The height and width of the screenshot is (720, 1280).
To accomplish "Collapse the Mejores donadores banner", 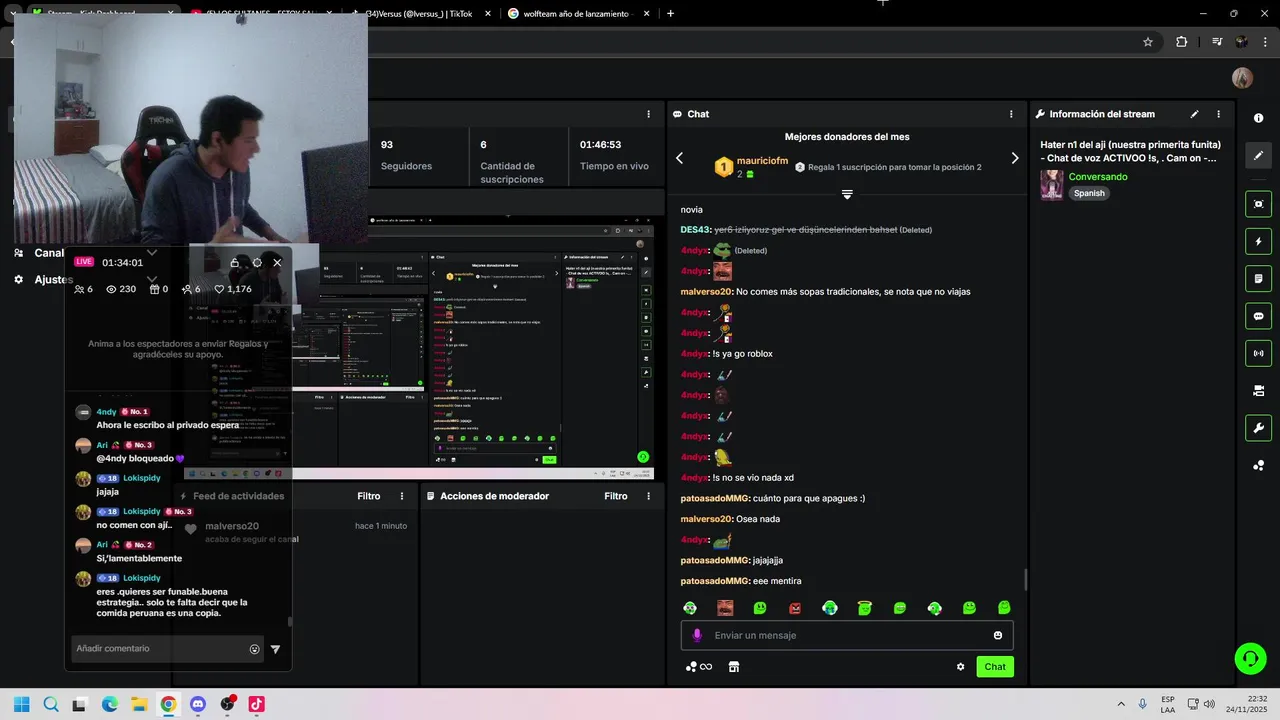I will 847,194.
